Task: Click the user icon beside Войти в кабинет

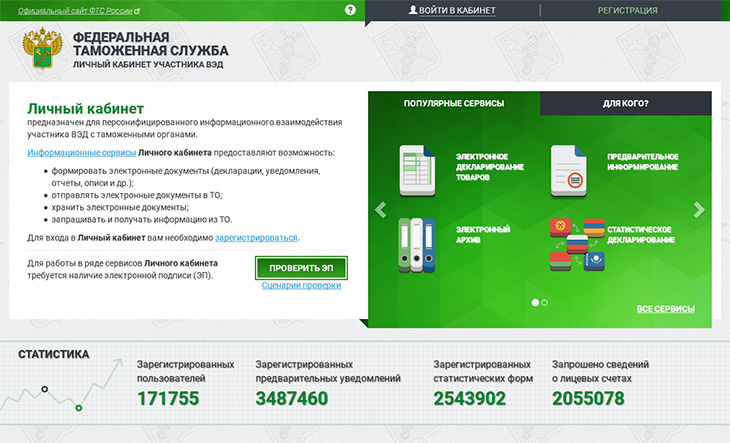Action: (412, 9)
